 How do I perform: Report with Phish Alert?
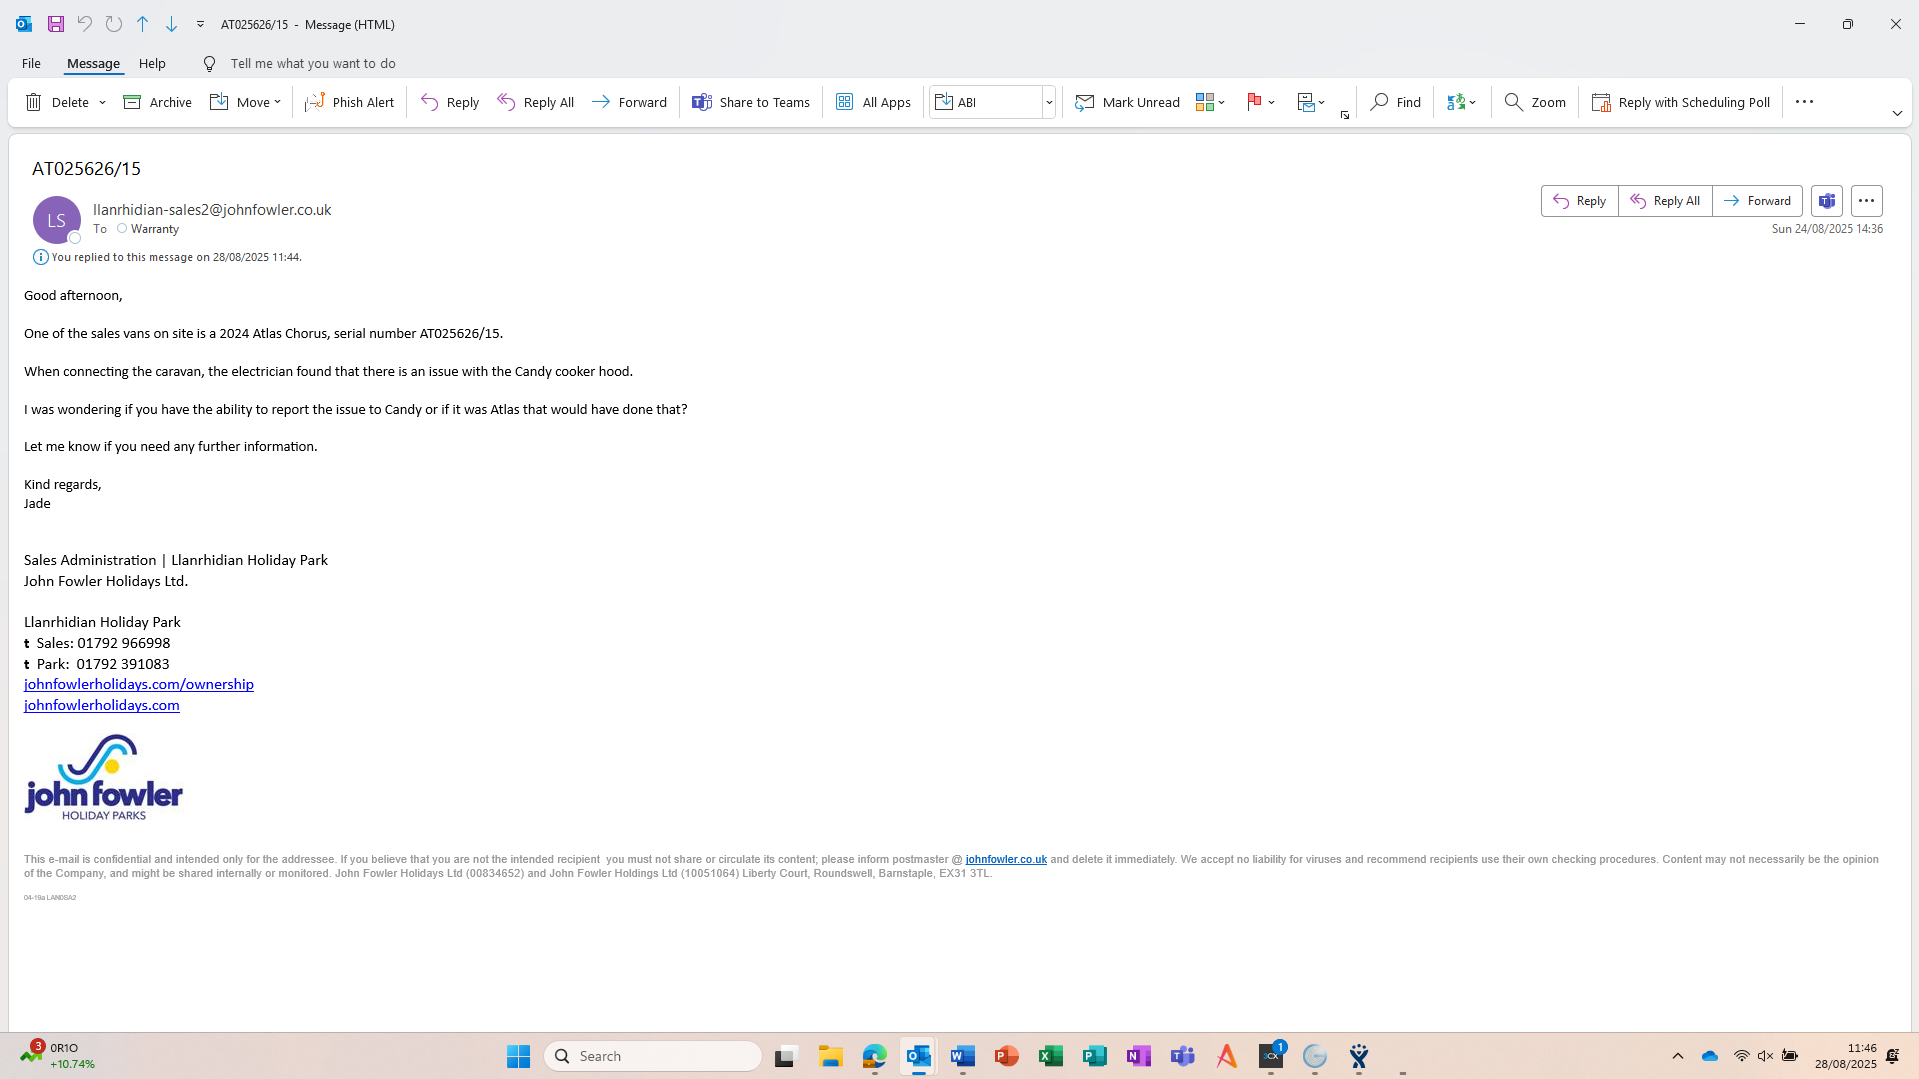pos(350,102)
